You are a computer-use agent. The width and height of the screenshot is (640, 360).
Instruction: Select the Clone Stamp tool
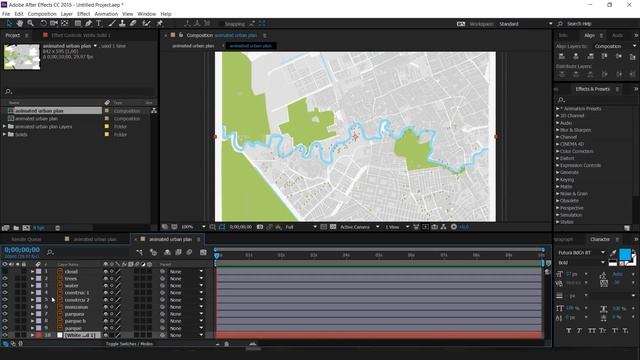[x=122, y=24]
